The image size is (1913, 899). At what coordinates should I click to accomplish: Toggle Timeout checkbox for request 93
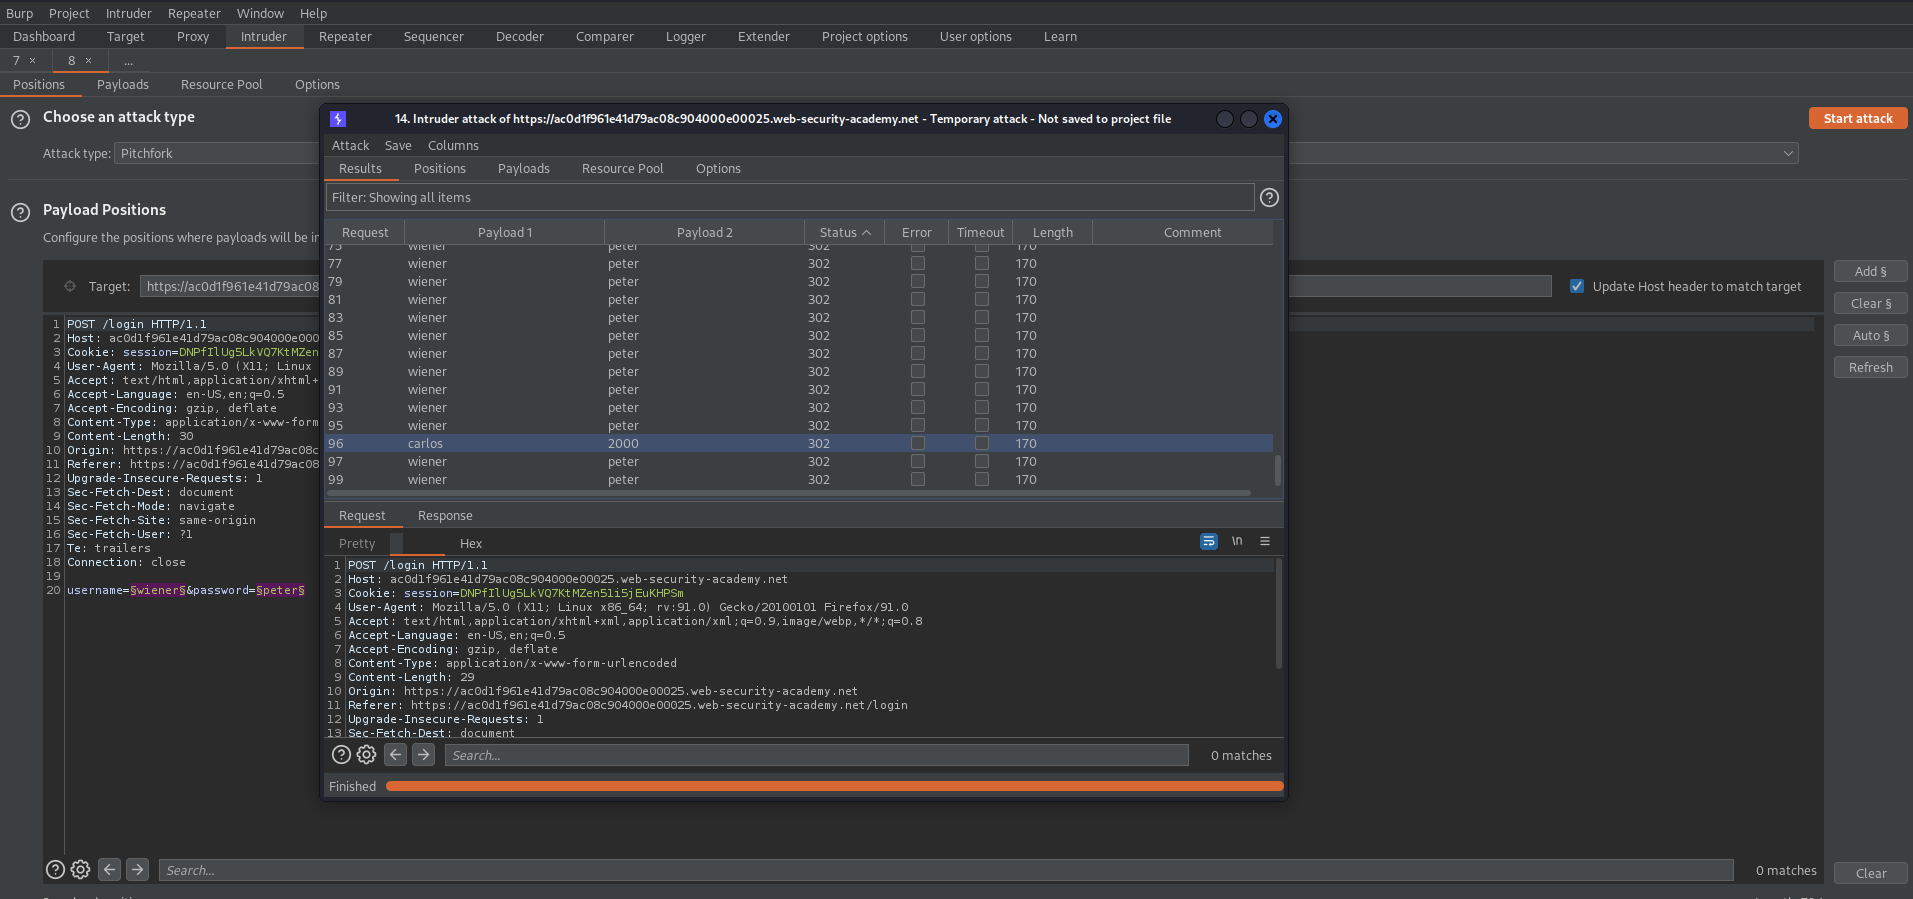click(x=982, y=407)
